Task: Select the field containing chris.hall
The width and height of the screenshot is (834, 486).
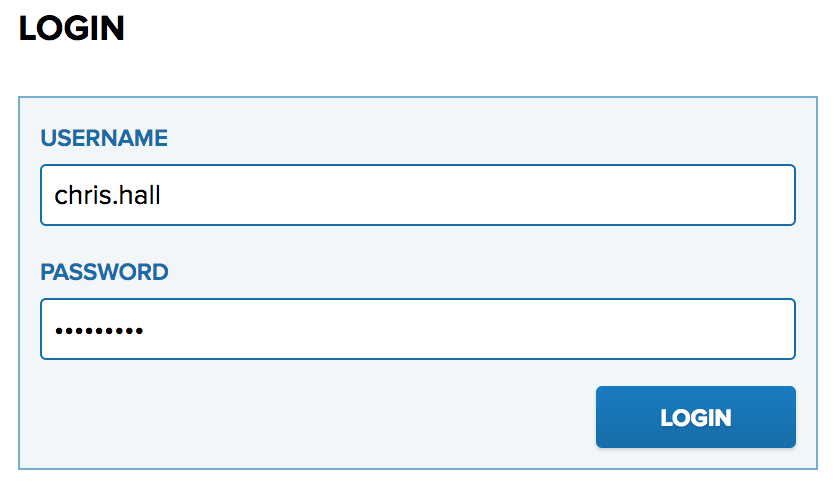Action: [x=418, y=195]
